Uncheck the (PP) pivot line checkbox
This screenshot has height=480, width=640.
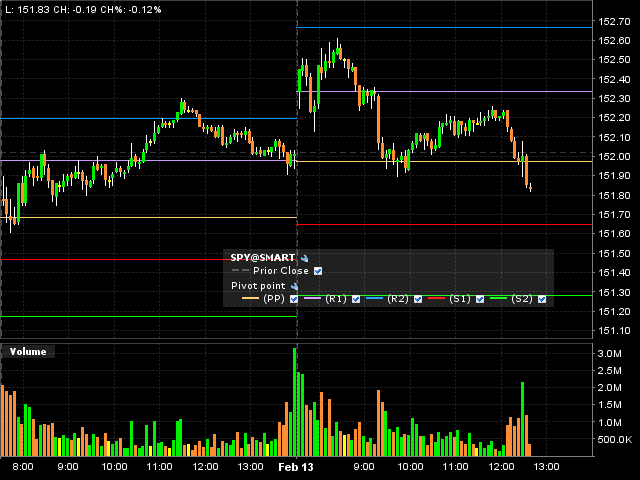pyautogui.click(x=294, y=299)
